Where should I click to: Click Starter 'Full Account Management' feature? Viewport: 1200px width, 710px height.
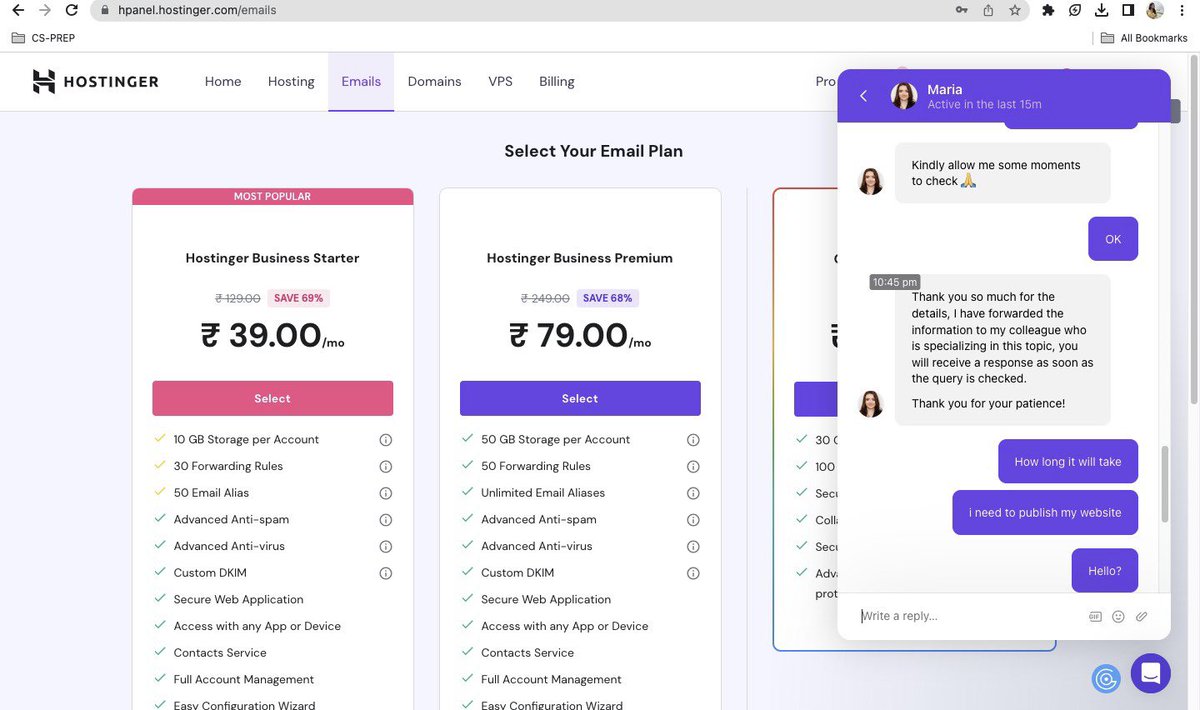244,680
